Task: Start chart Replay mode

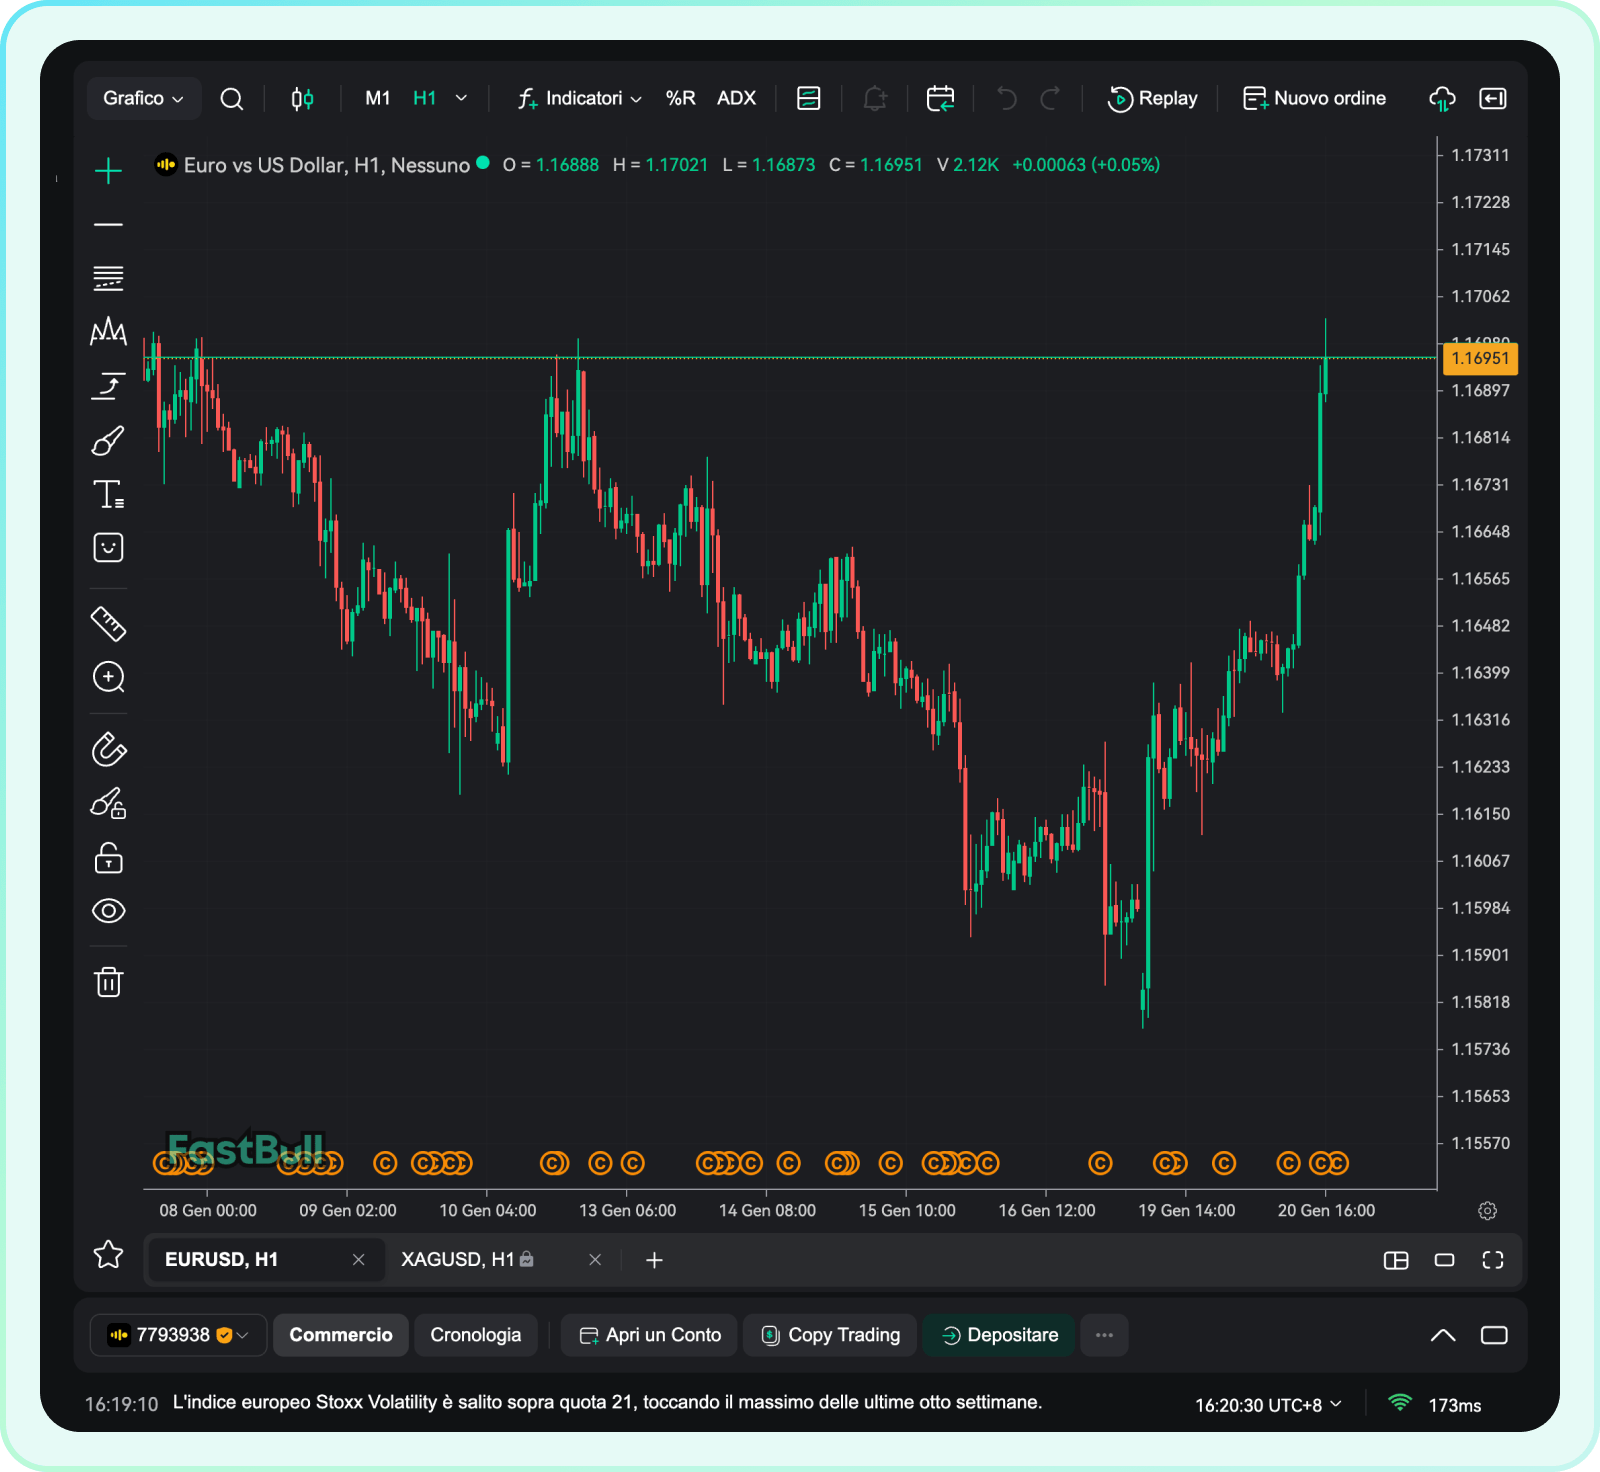Action: (x=1152, y=98)
